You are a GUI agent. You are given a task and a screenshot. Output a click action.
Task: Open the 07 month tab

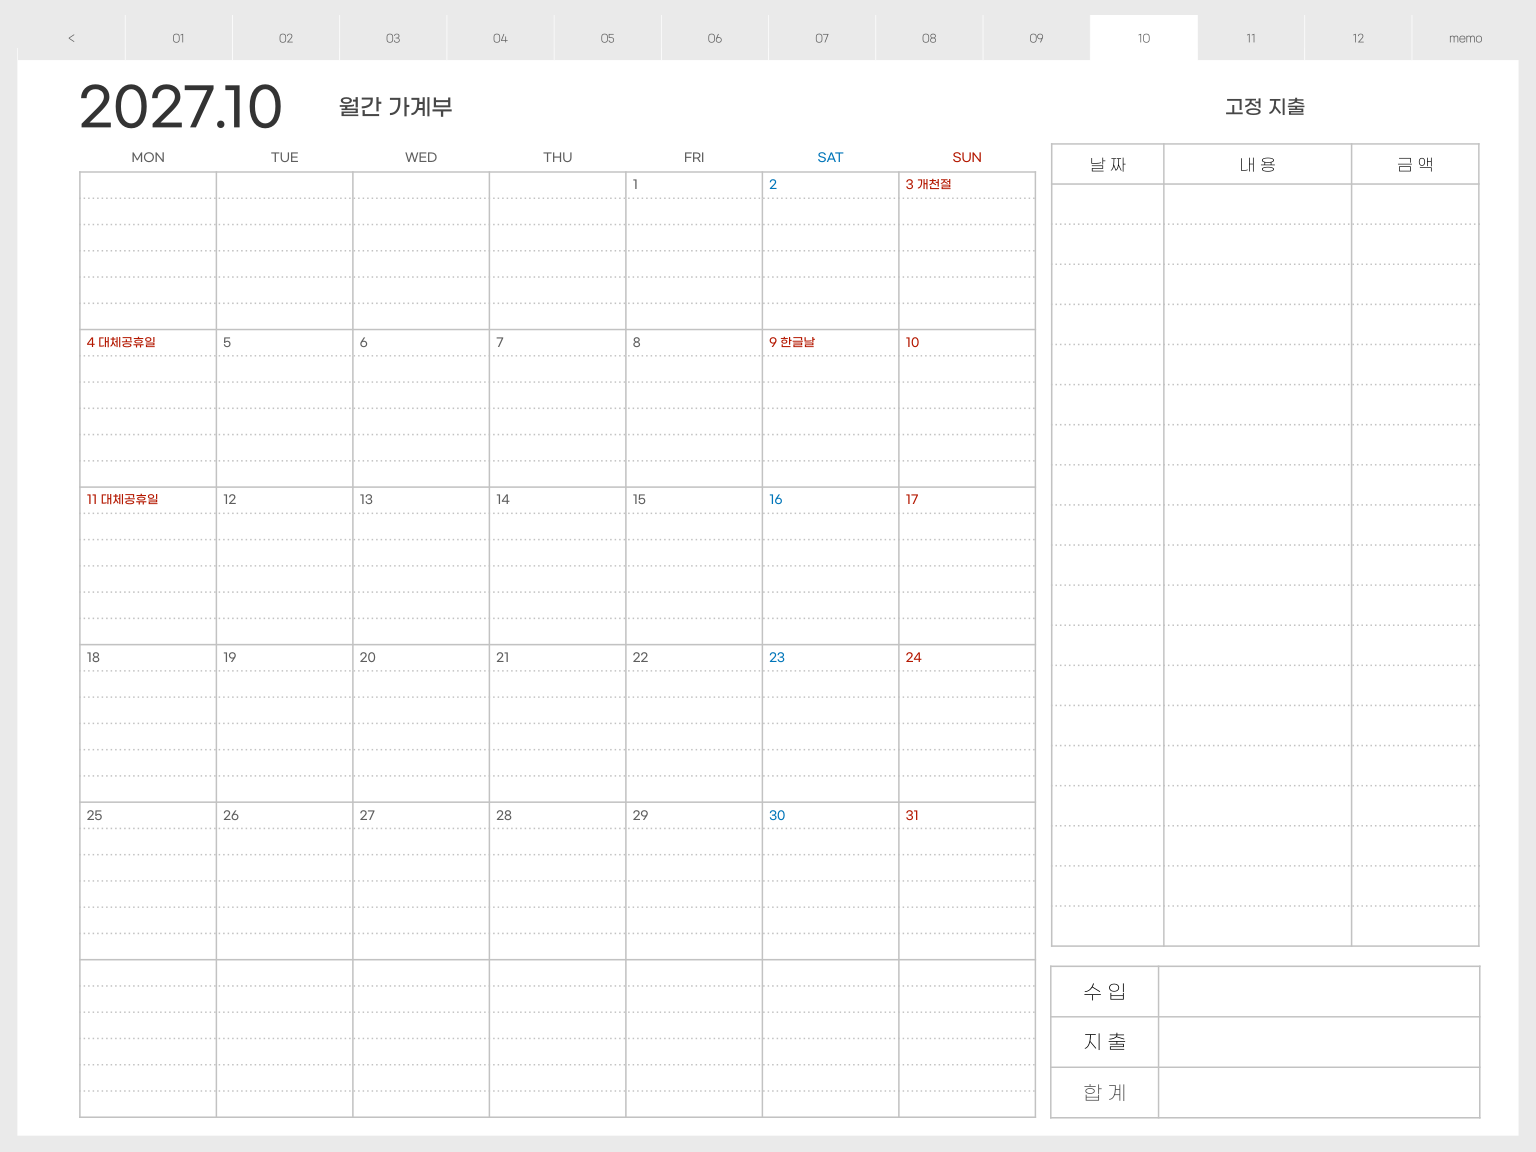coord(822,38)
